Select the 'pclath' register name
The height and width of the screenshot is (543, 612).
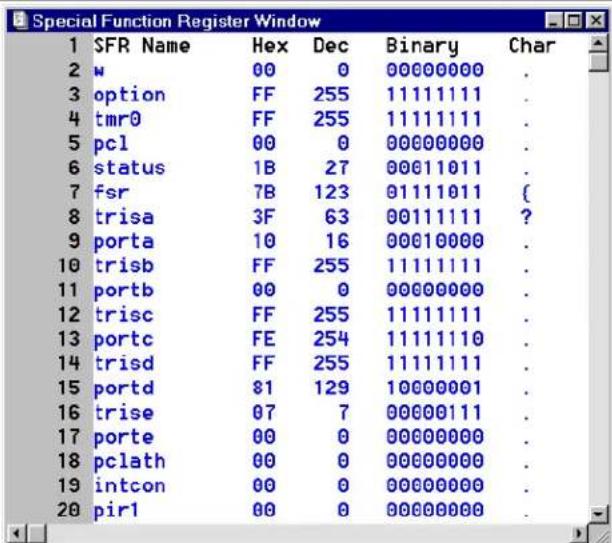pyautogui.click(x=129, y=462)
